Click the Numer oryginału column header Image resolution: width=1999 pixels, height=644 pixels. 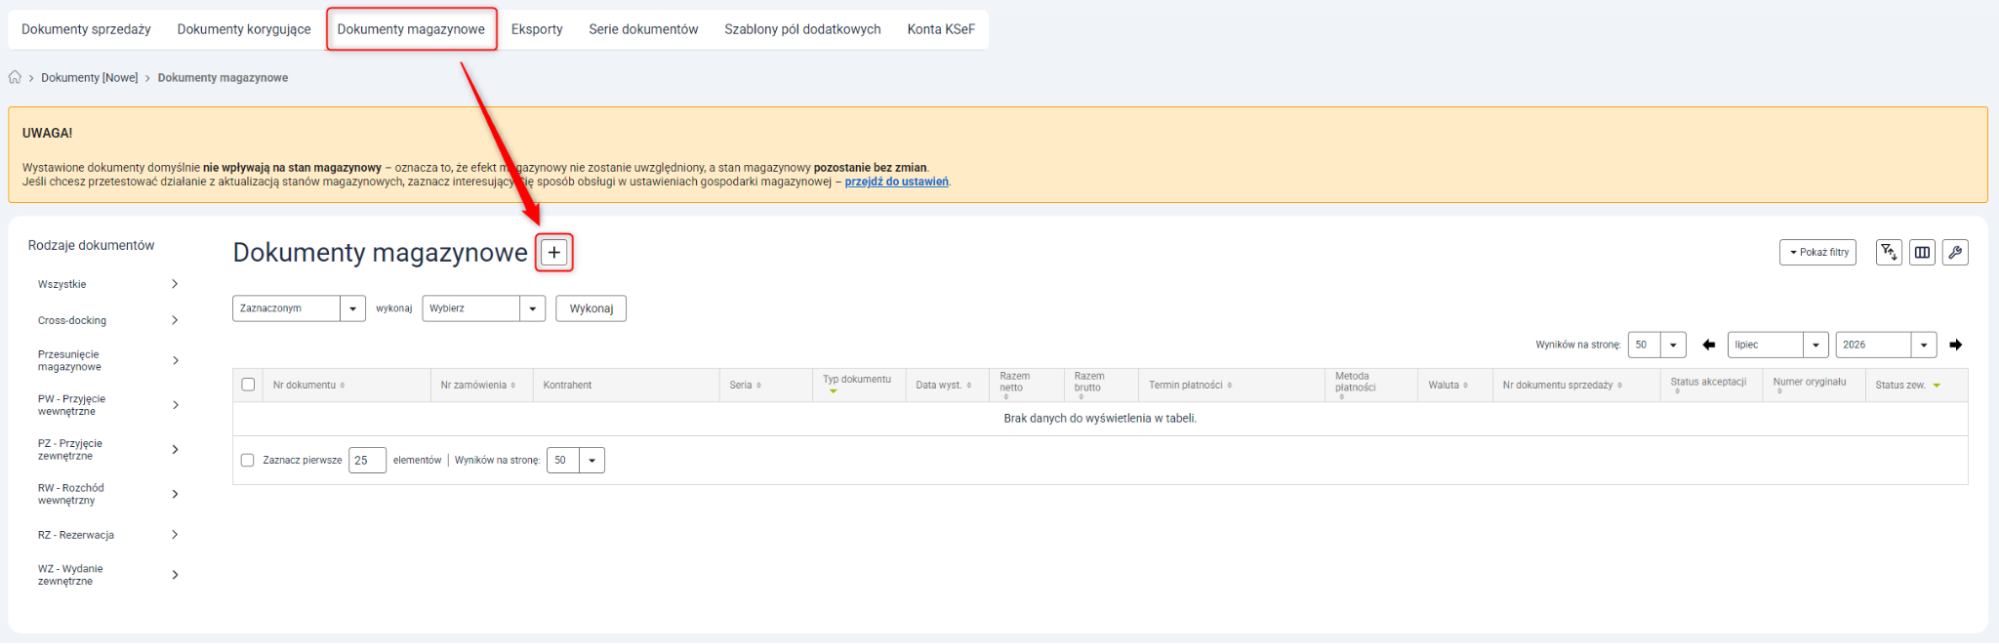[x=1809, y=383]
